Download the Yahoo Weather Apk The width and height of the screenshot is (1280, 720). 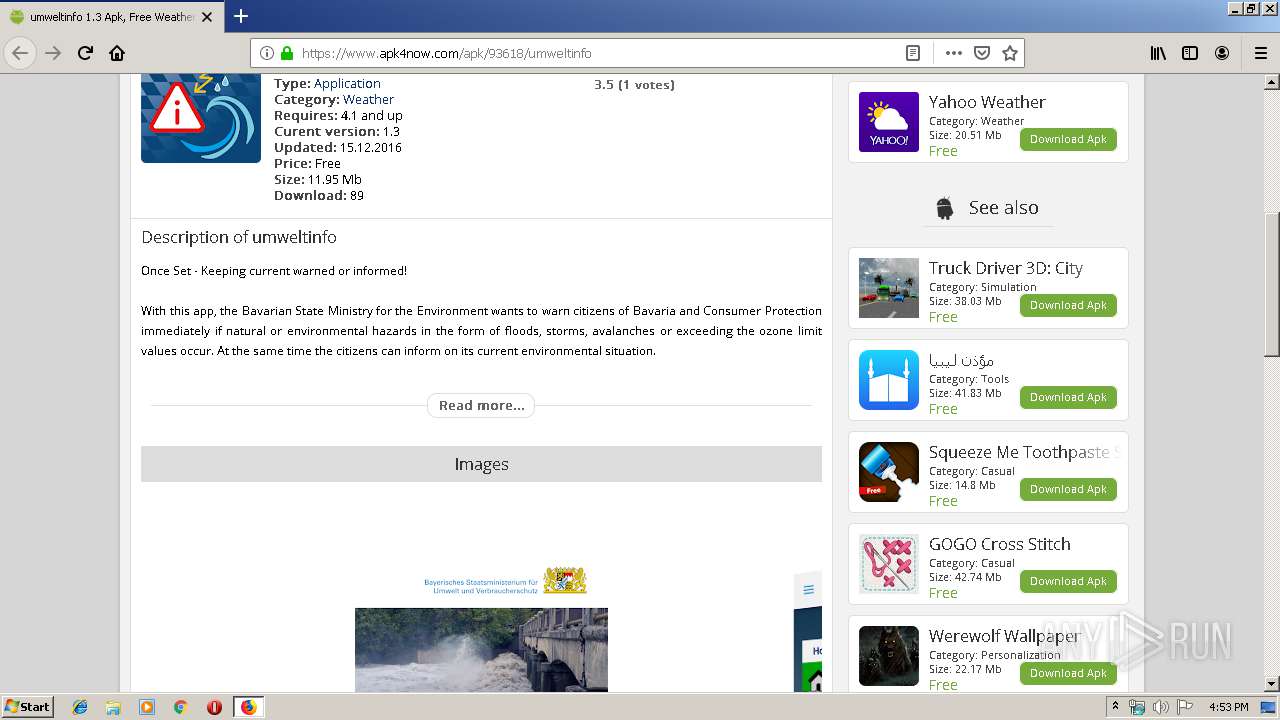tap(1068, 139)
